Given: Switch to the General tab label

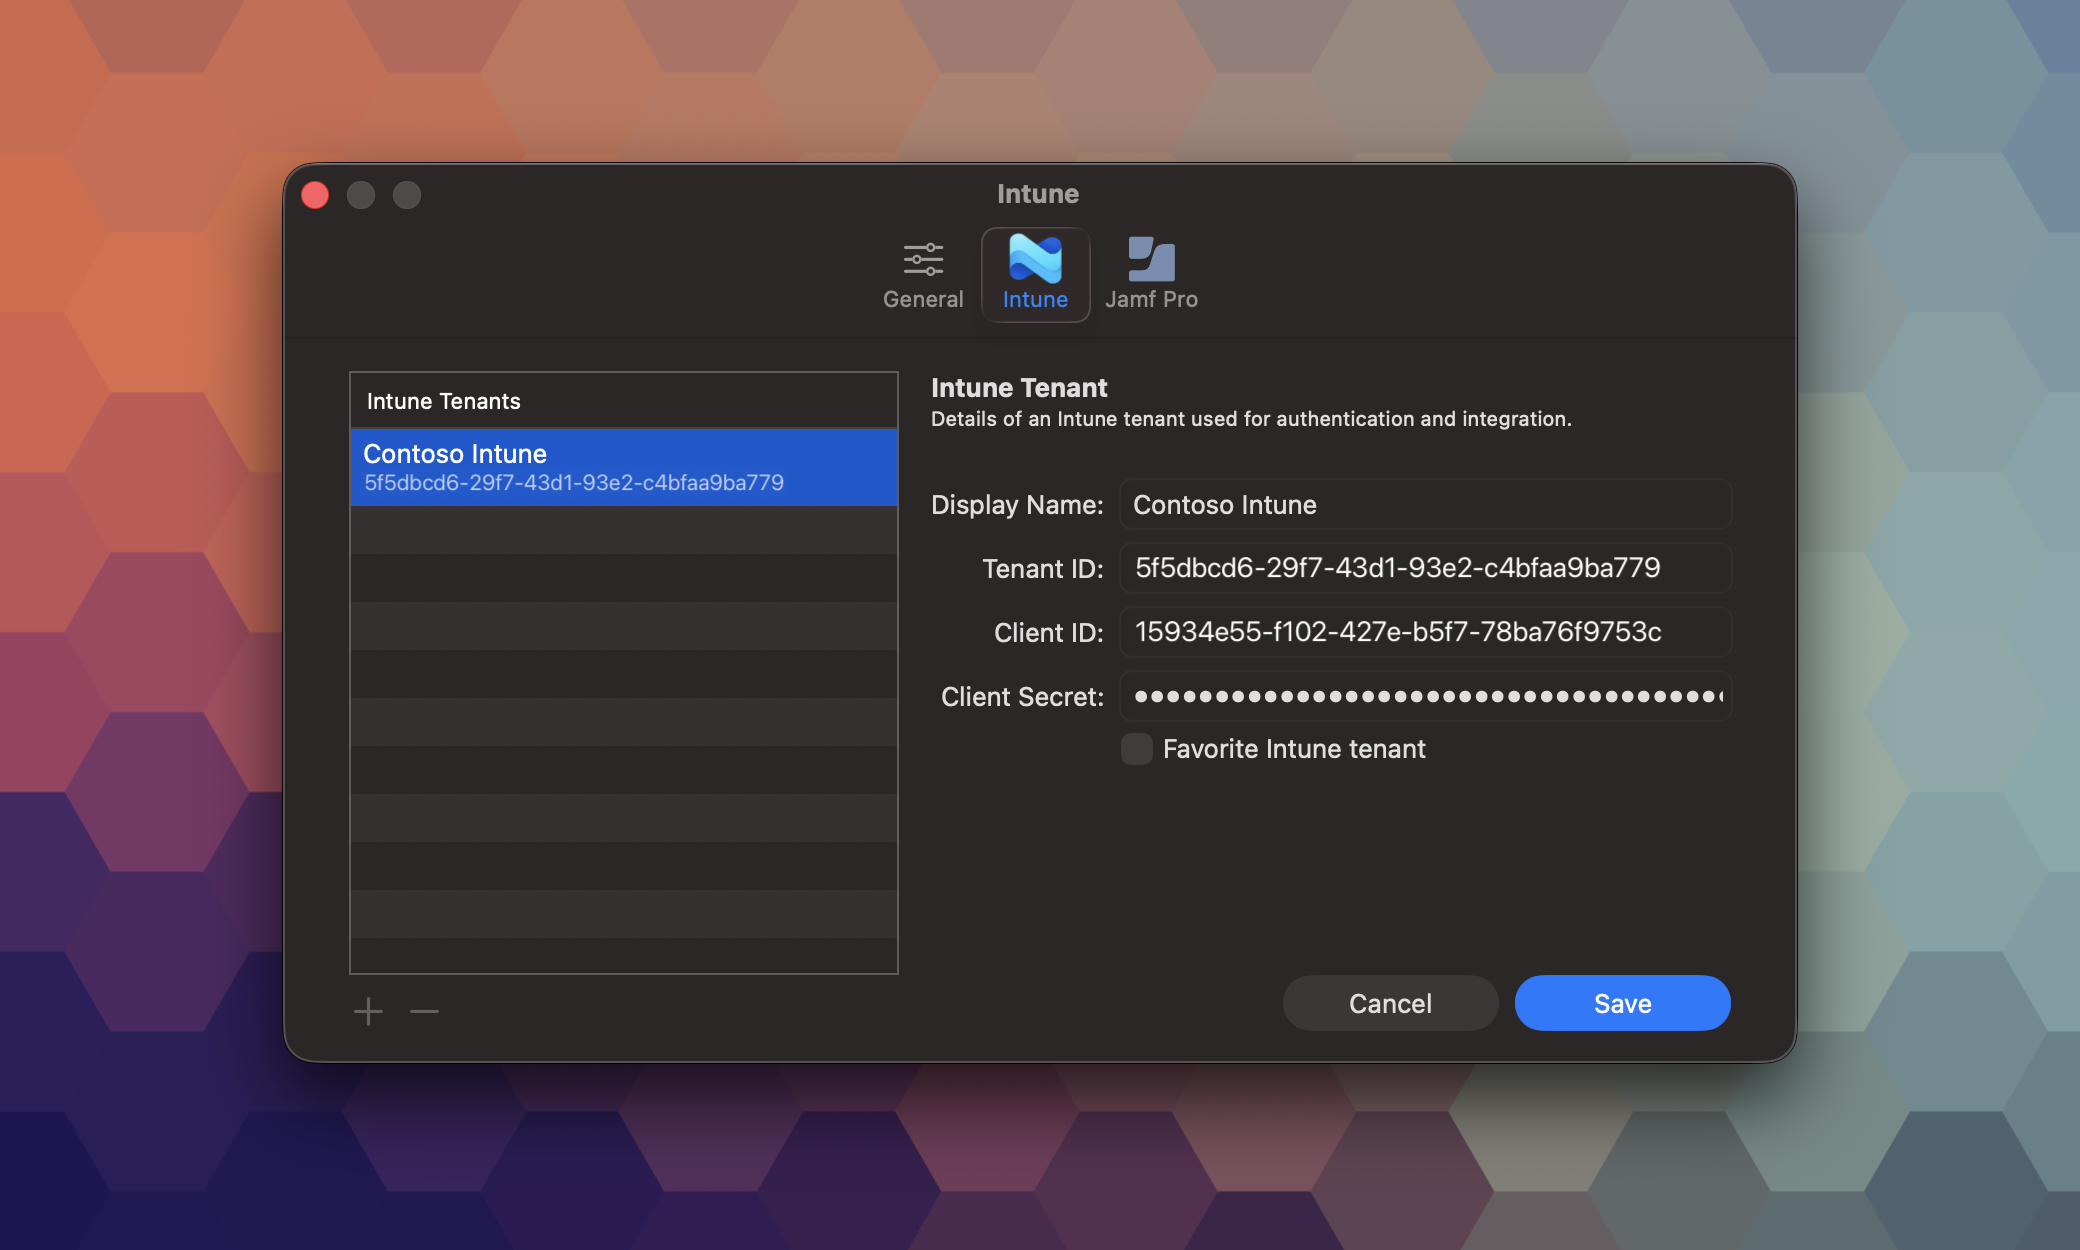Looking at the screenshot, I should (923, 299).
